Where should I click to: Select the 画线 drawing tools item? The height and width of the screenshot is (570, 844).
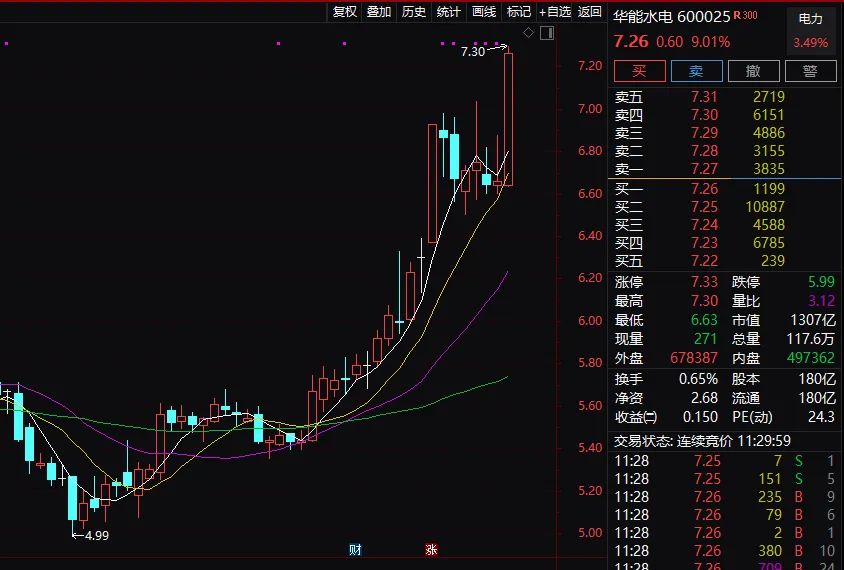point(484,12)
